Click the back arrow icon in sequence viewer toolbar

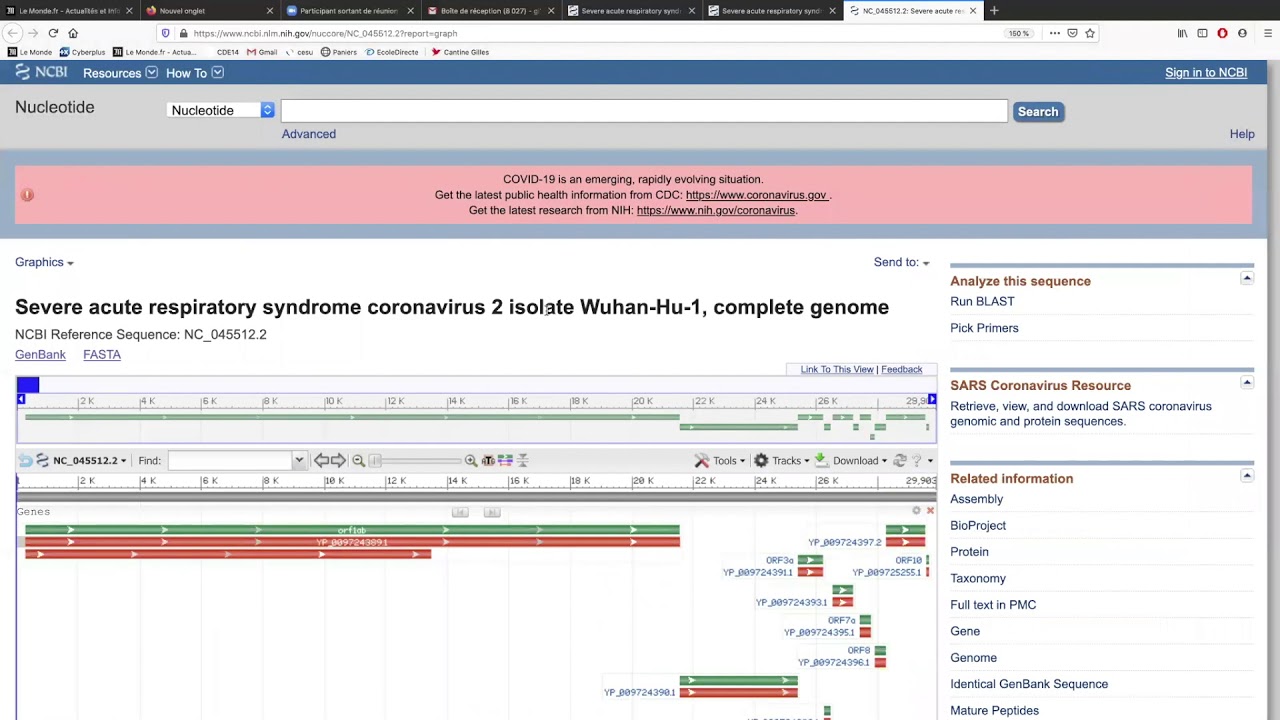point(25,460)
